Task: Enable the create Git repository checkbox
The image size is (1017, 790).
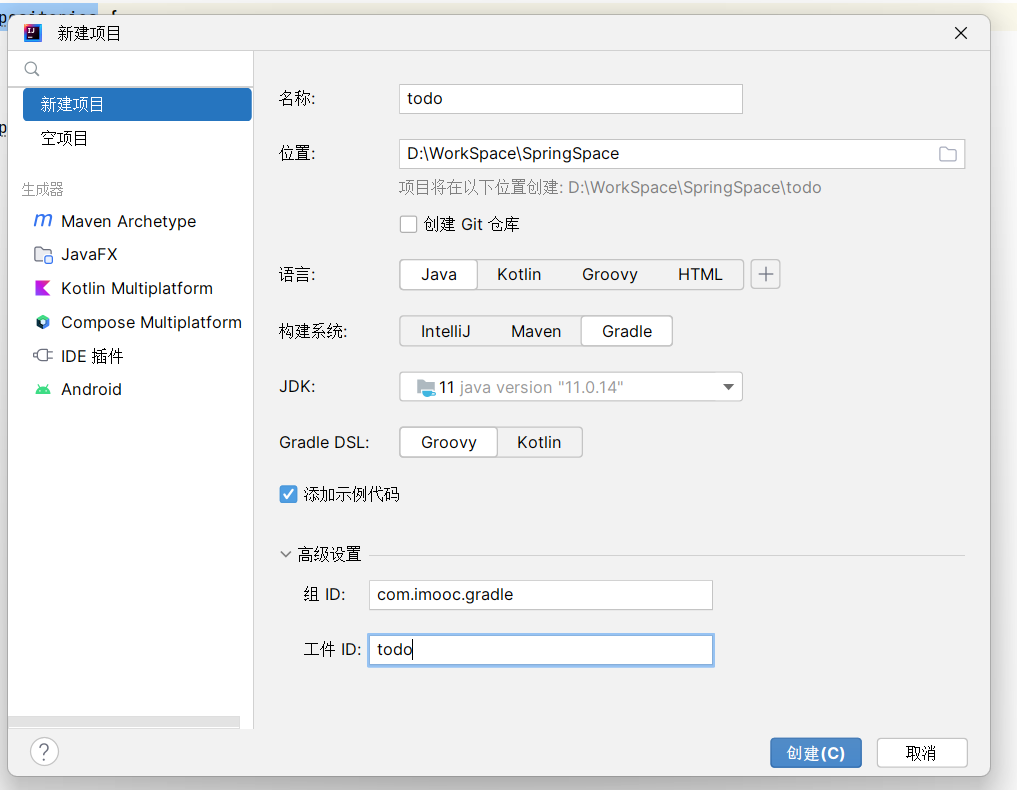Action: coord(408,225)
